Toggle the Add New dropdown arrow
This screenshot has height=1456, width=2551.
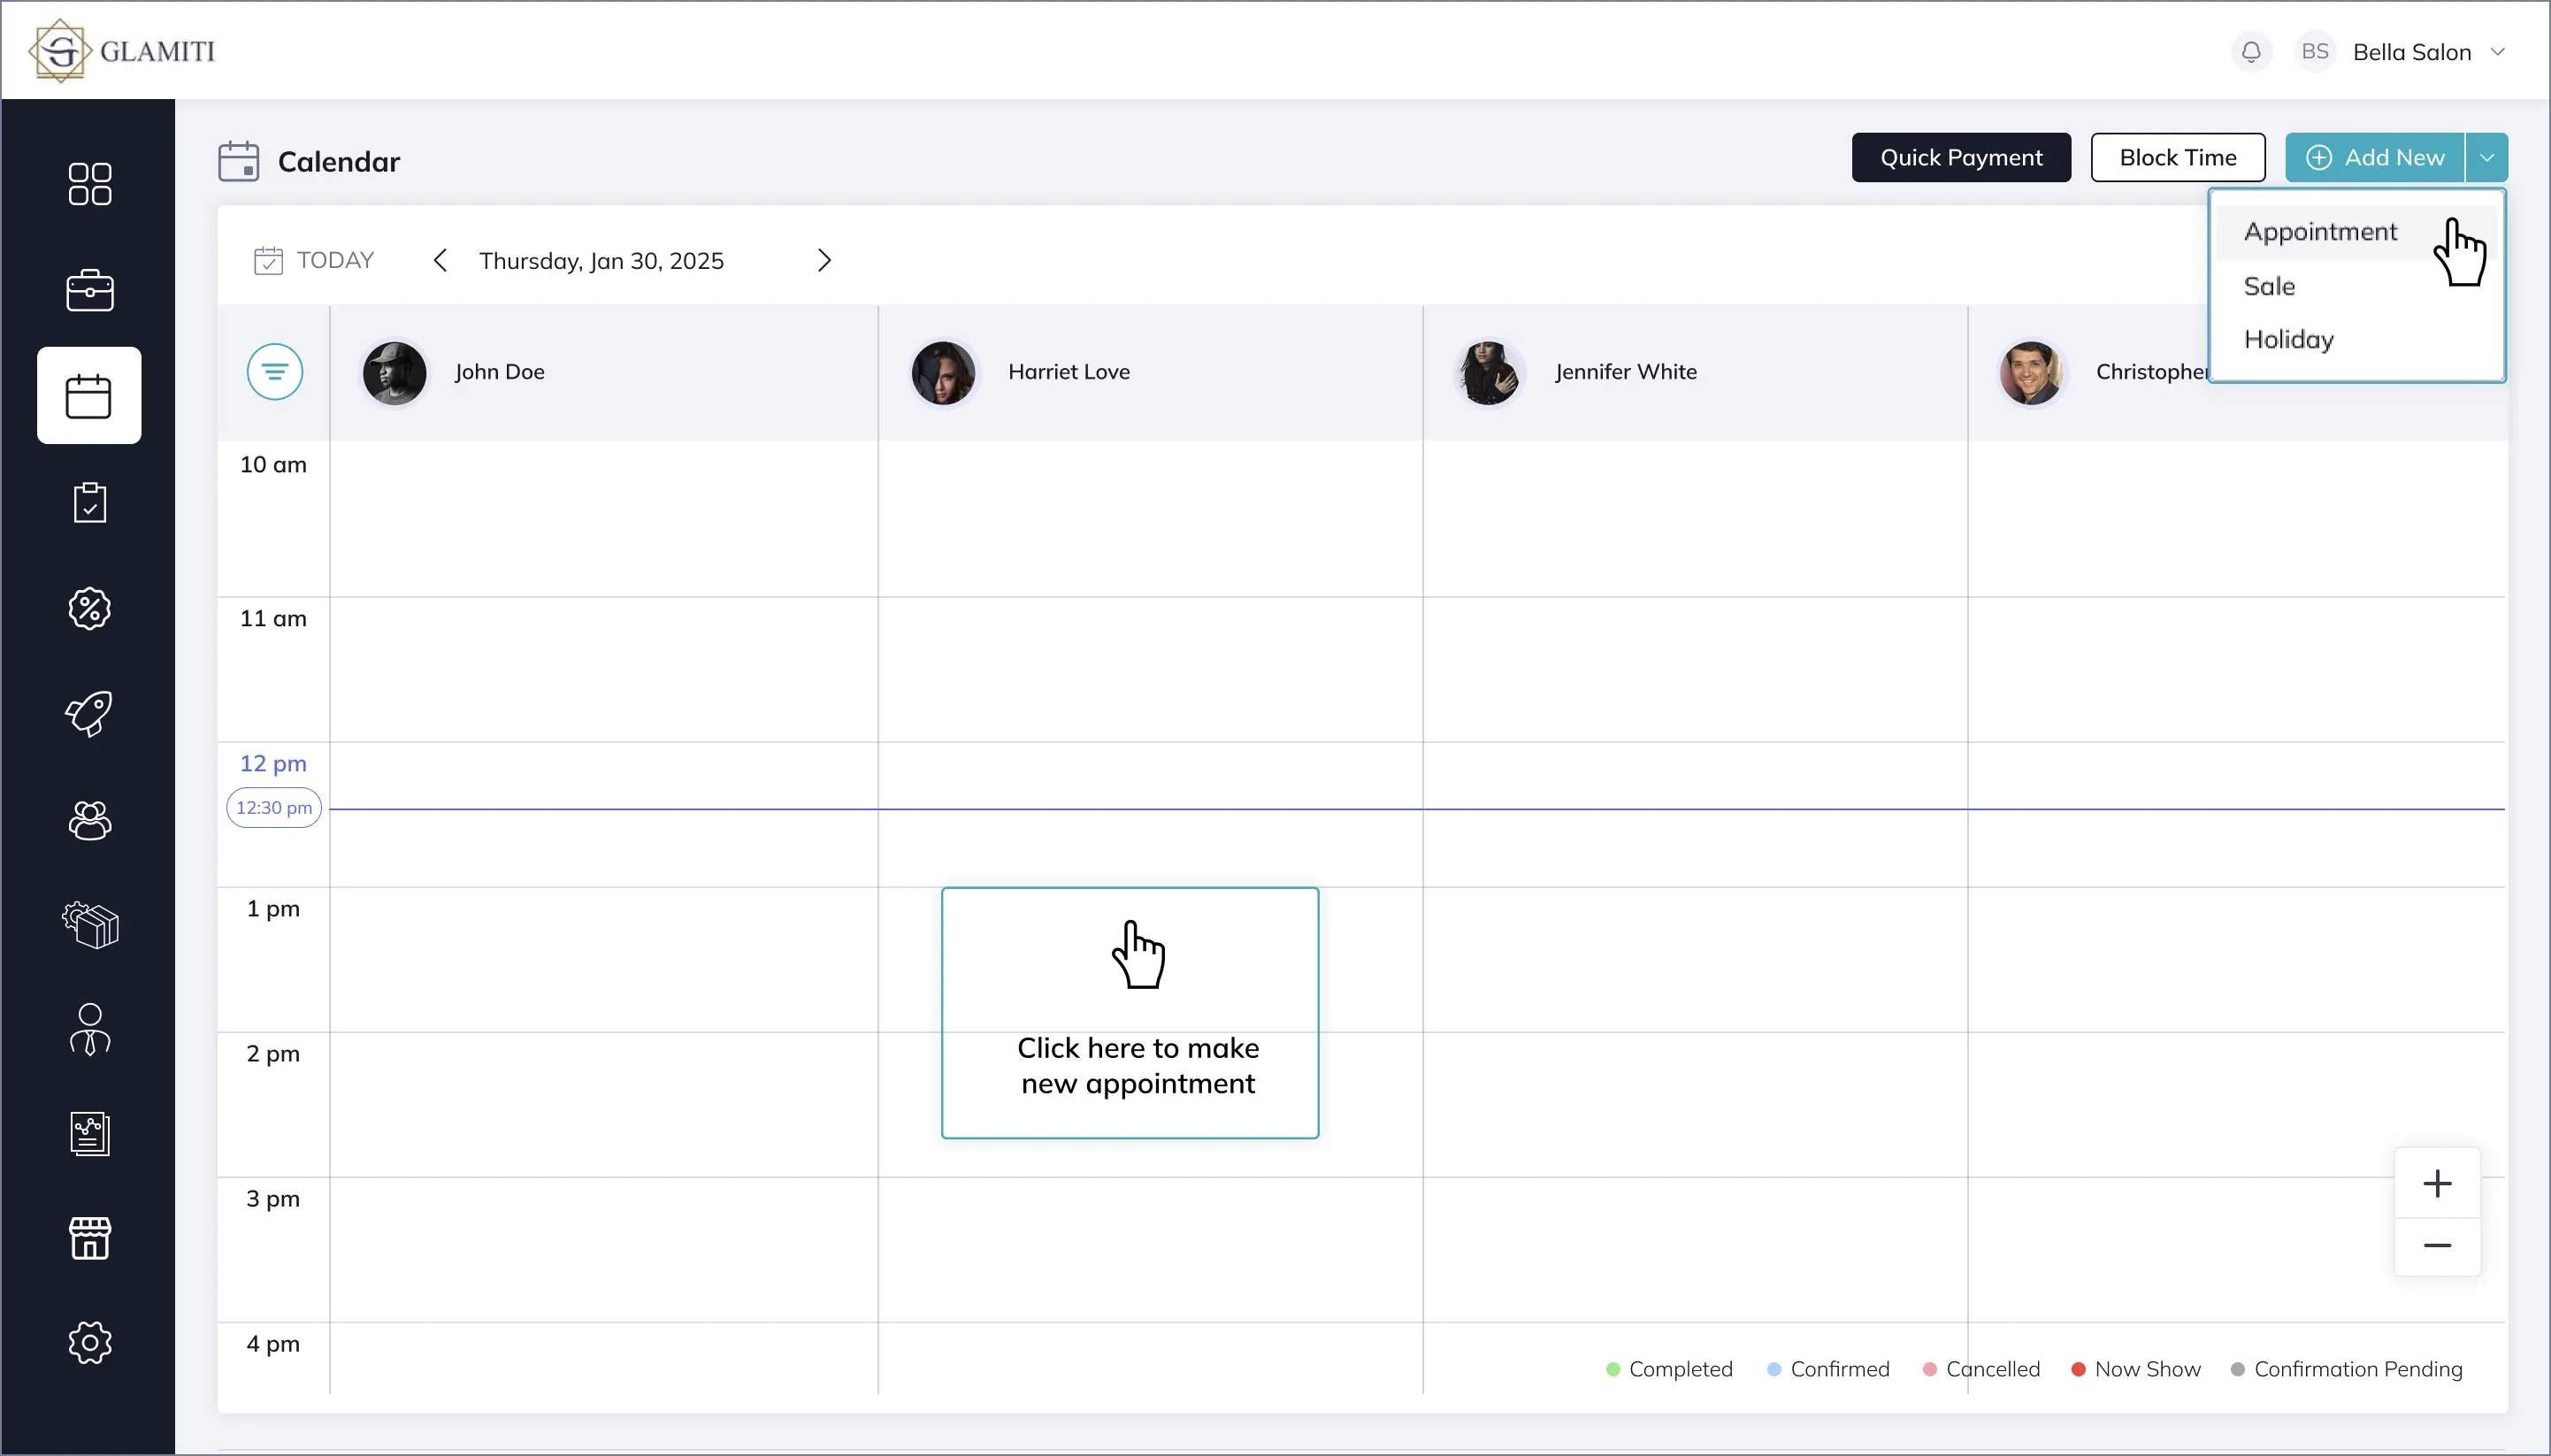point(2487,158)
